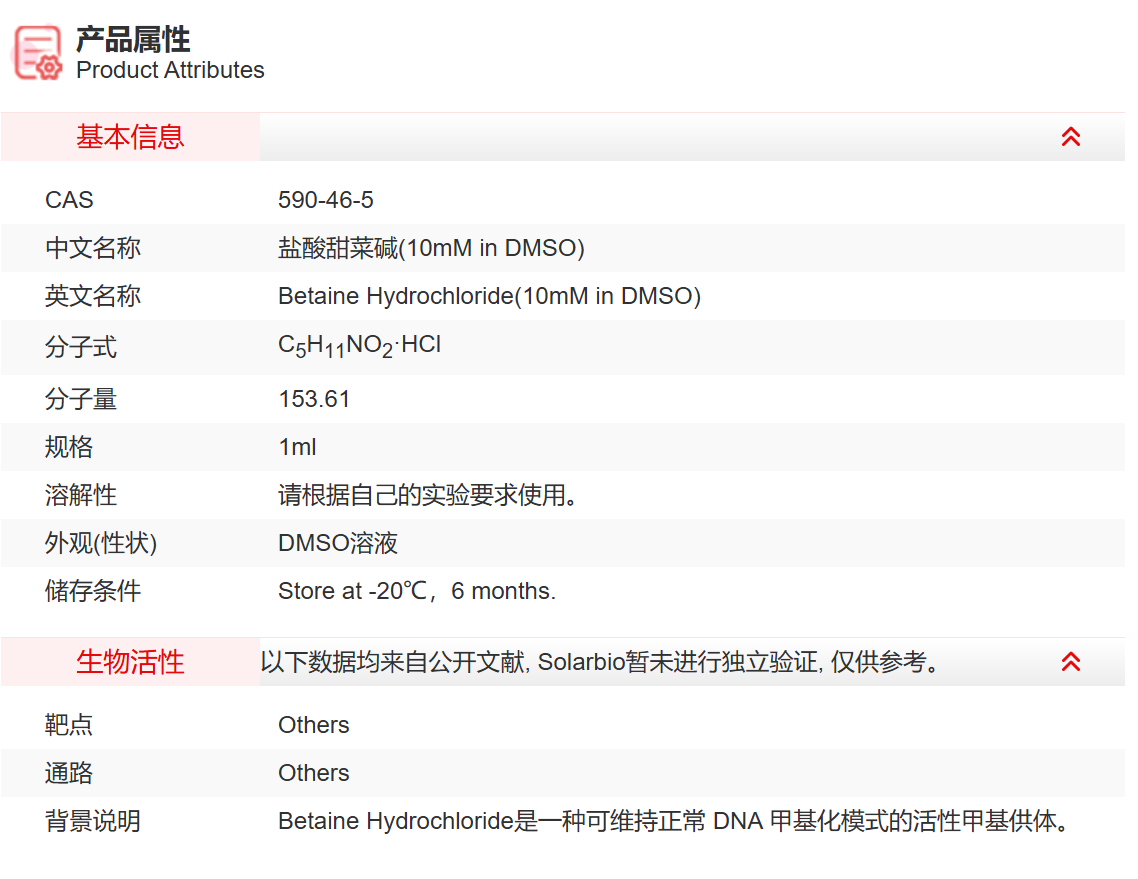The width and height of the screenshot is (1138, 879).
Task: Click the molecular weight 153.61 value
Action: pyautogui.click(x=314, y=399)
